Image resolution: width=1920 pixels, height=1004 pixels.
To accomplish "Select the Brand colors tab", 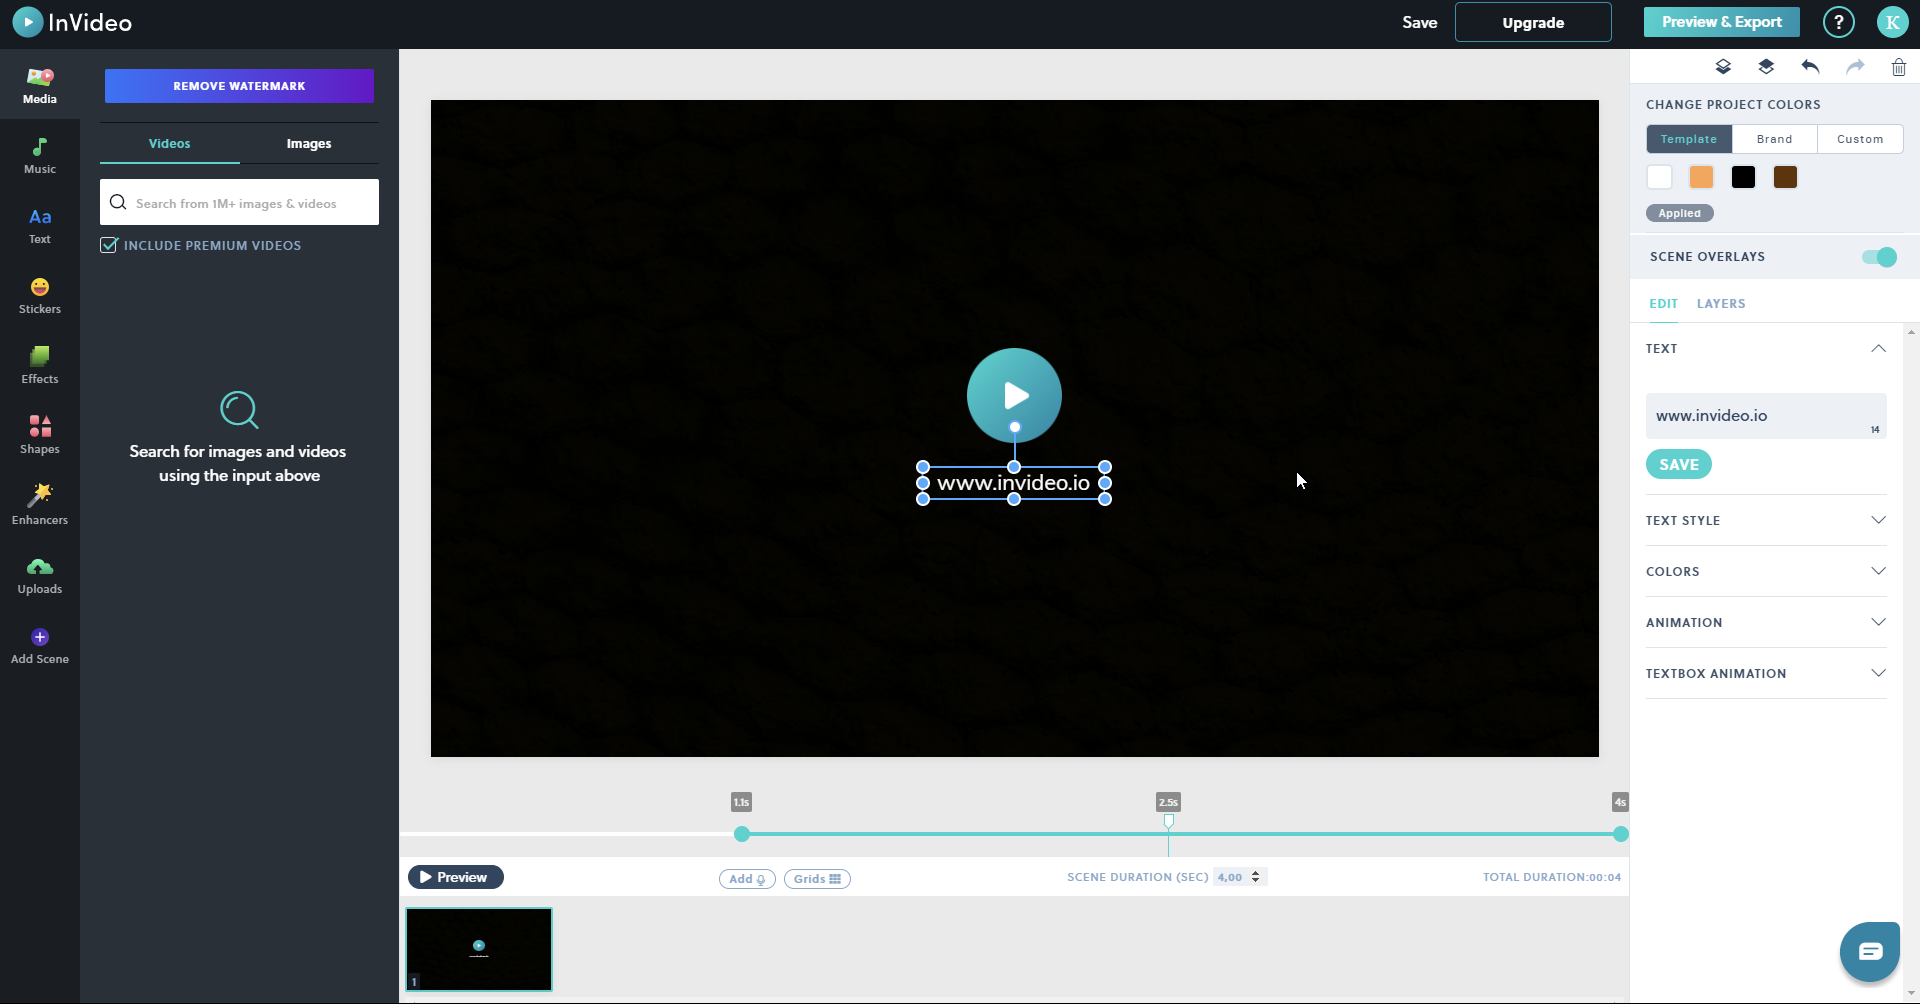I will click(1775, 139).
